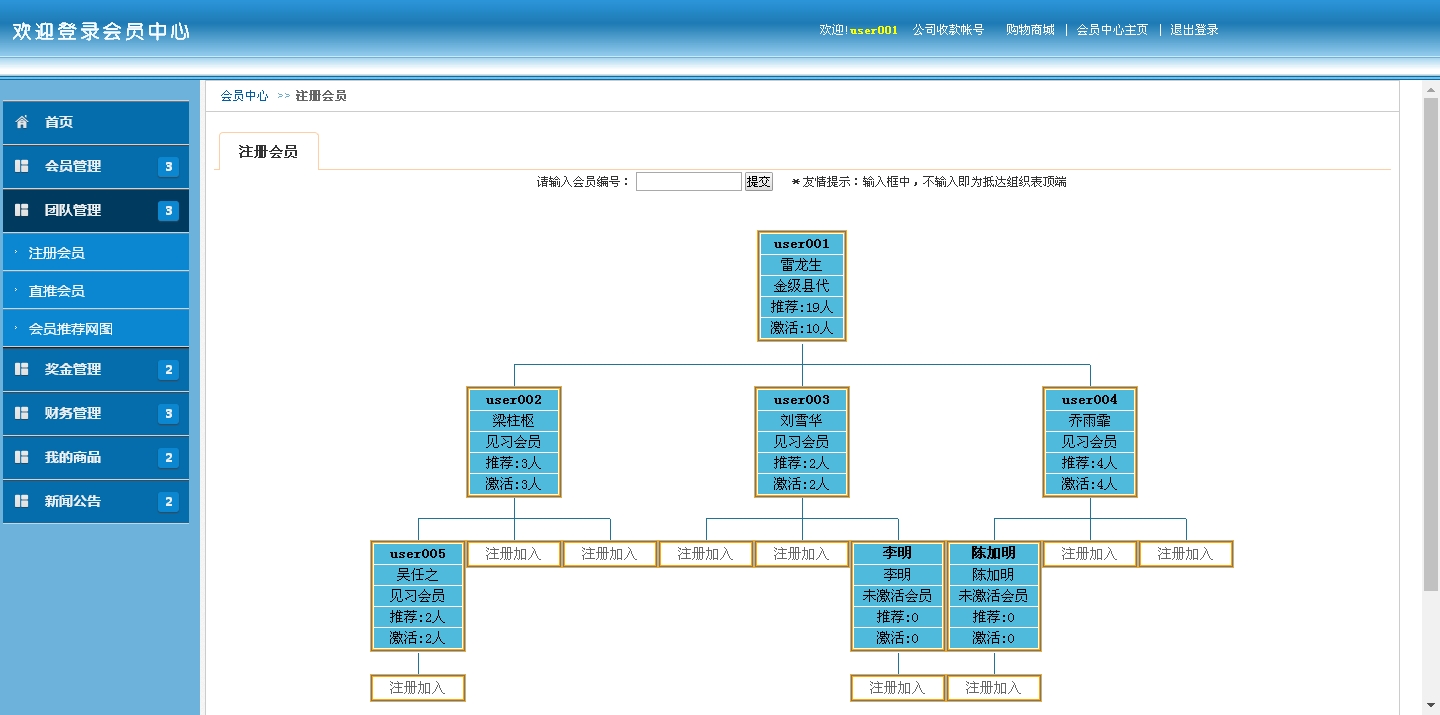Focus the 会员编号 input field
The height and width of the screenshot is (715, 1440).
click(689, 182)
